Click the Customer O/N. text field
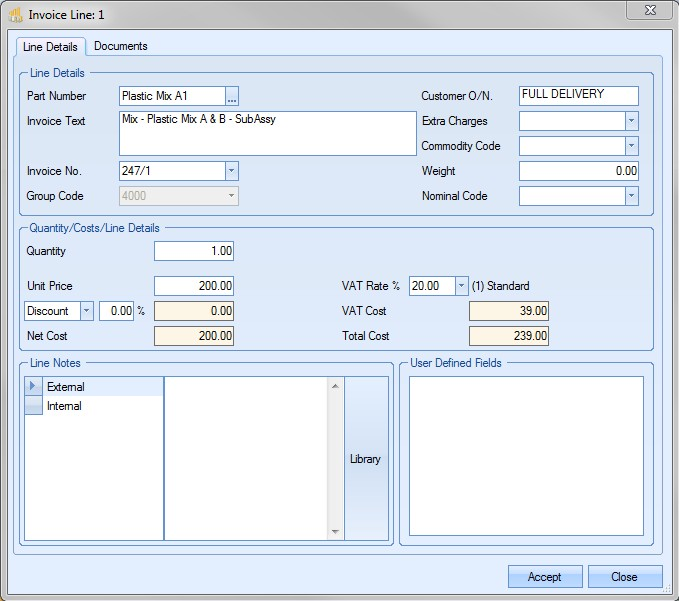Viewport: 679px width, 601px height. [x=578, y=96]
